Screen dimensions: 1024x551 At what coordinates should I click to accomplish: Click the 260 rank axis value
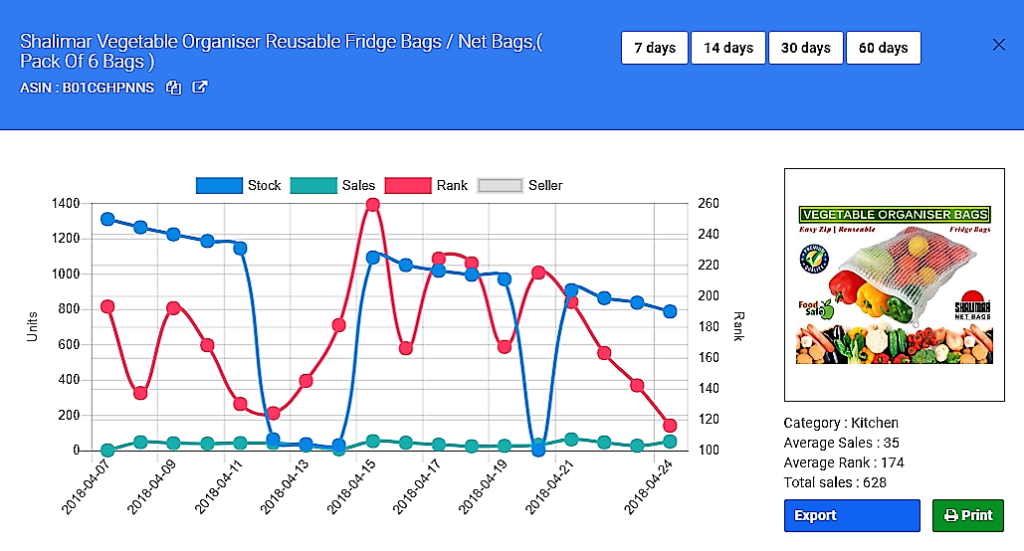click(x=708, y=204)
